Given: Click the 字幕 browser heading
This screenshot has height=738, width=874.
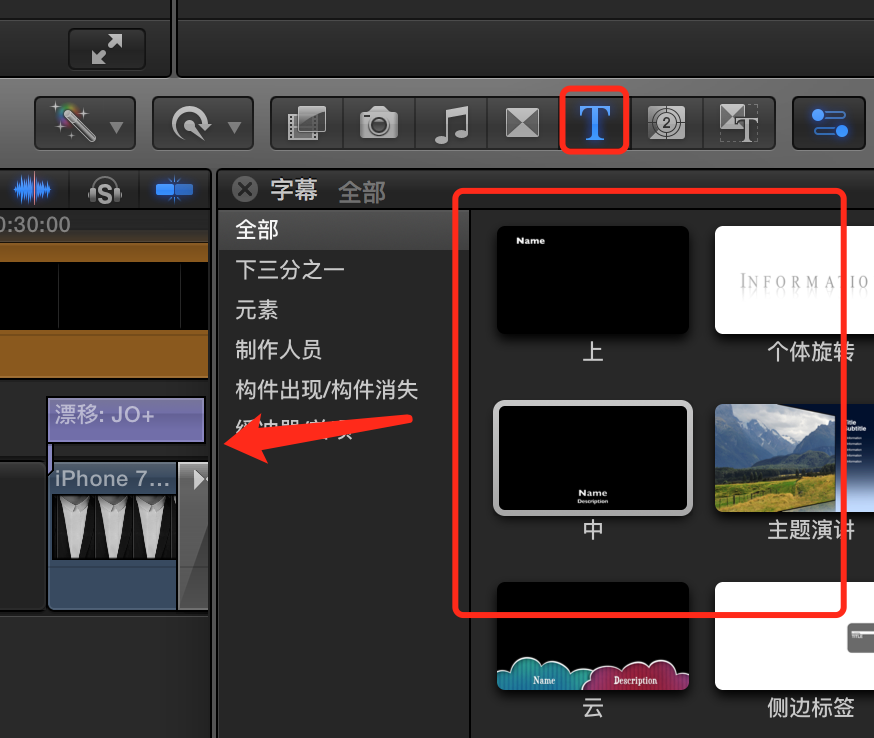Looking at the screenshot, I should (294, 190).
